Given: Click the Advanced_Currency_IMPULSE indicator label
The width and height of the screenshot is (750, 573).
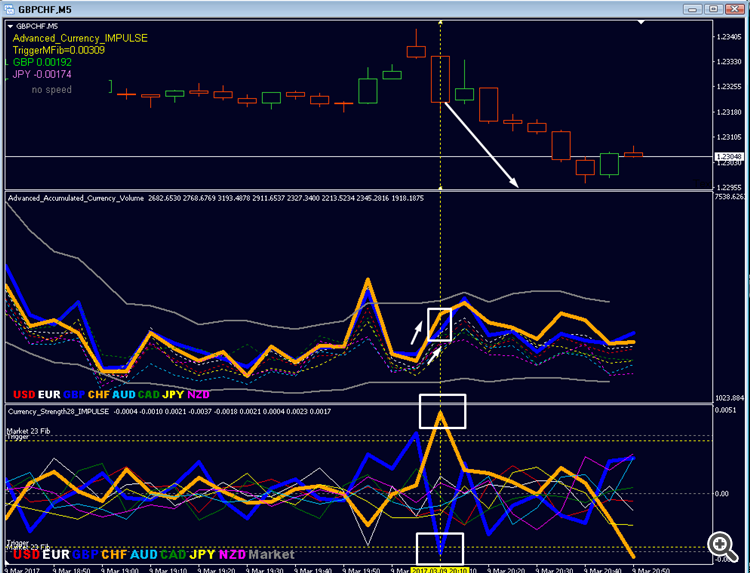Looking at the screenshot, I should (x=80, y=38).
